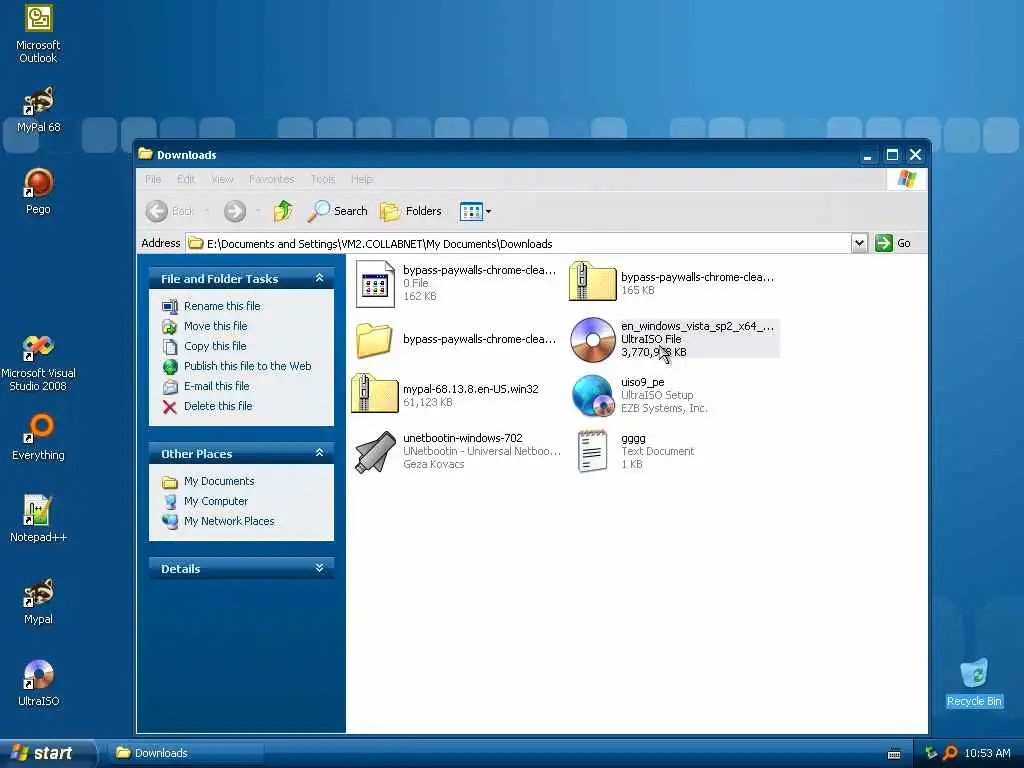This screenshot has width=1024, height=768.
Task: Collapse the File and Folder Tasks panel
Action: pyautogui.click(x=319, y=278)
